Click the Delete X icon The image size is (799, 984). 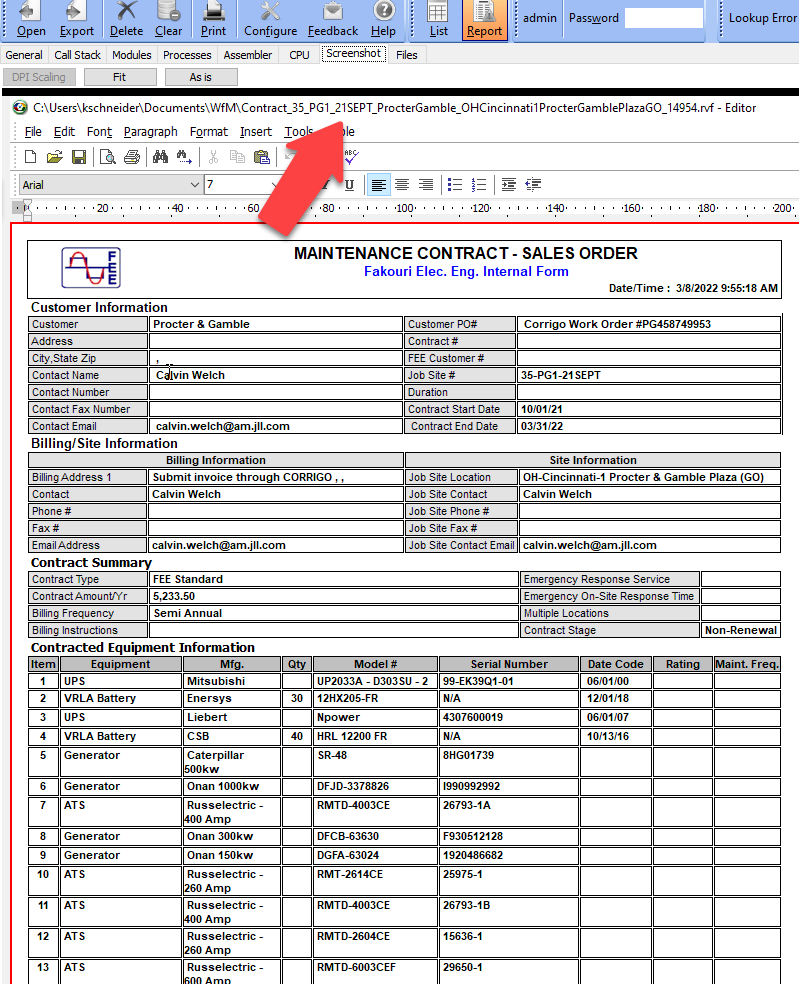coord(126,19)
